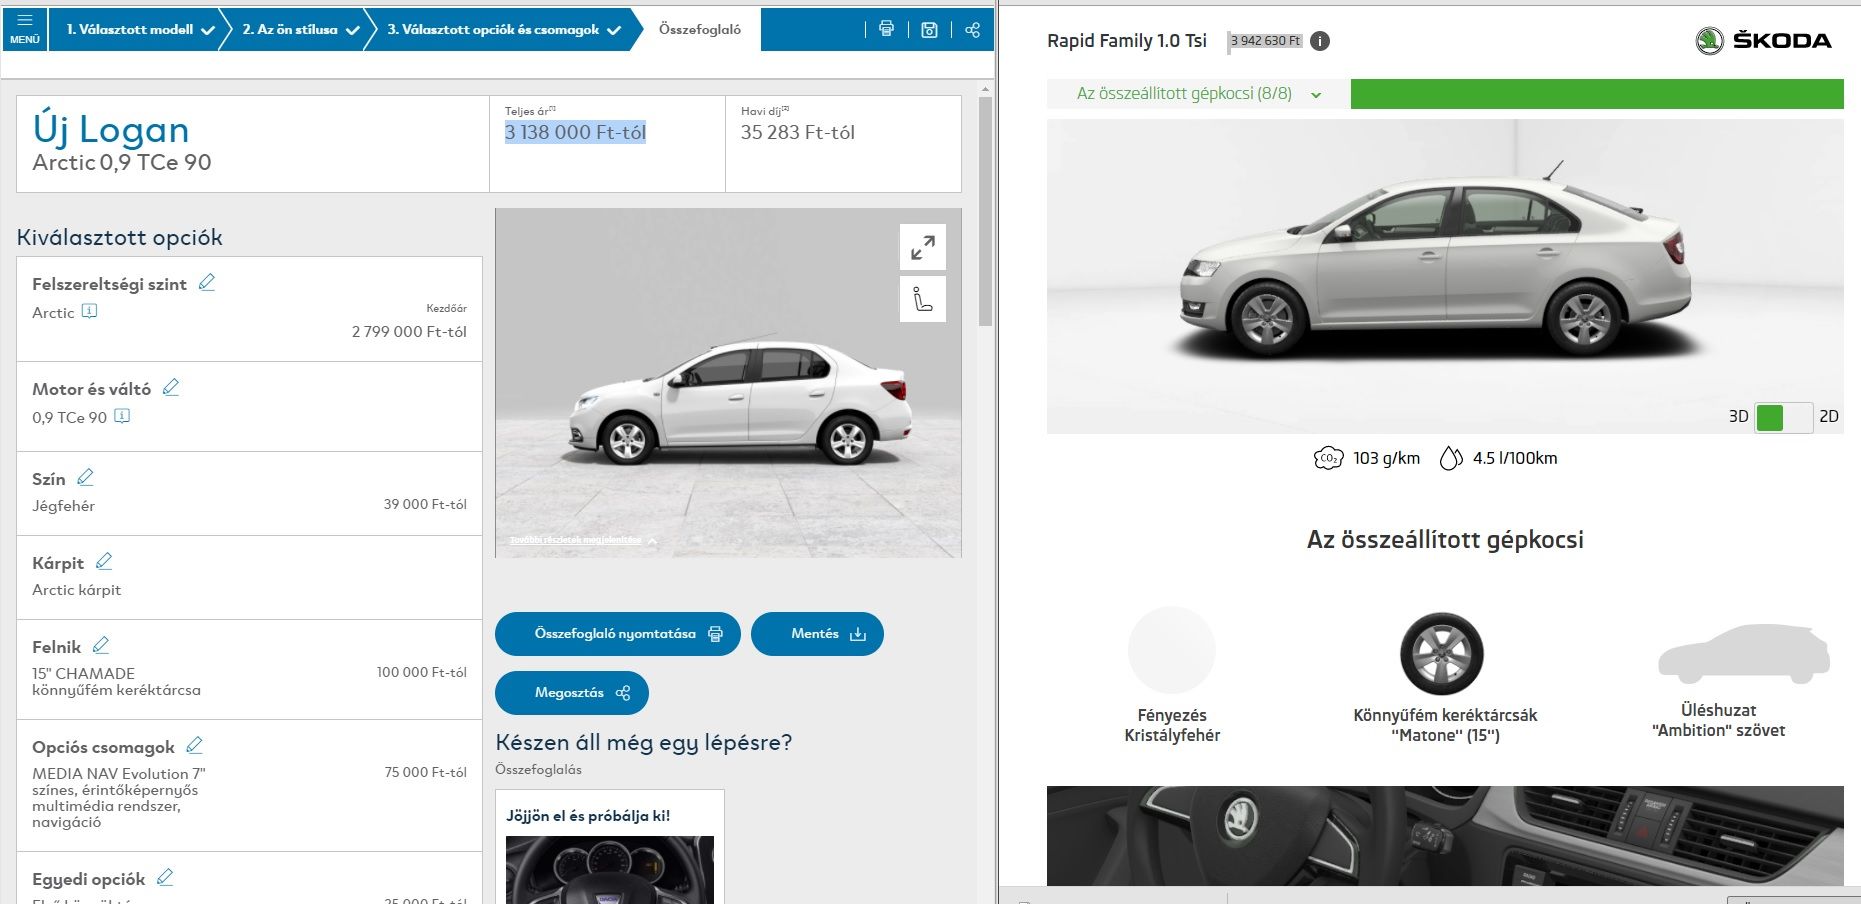Screen dimensions: 1861x904
Task: Open the MENÜ hamburger menu
Action: click(24, 29)
